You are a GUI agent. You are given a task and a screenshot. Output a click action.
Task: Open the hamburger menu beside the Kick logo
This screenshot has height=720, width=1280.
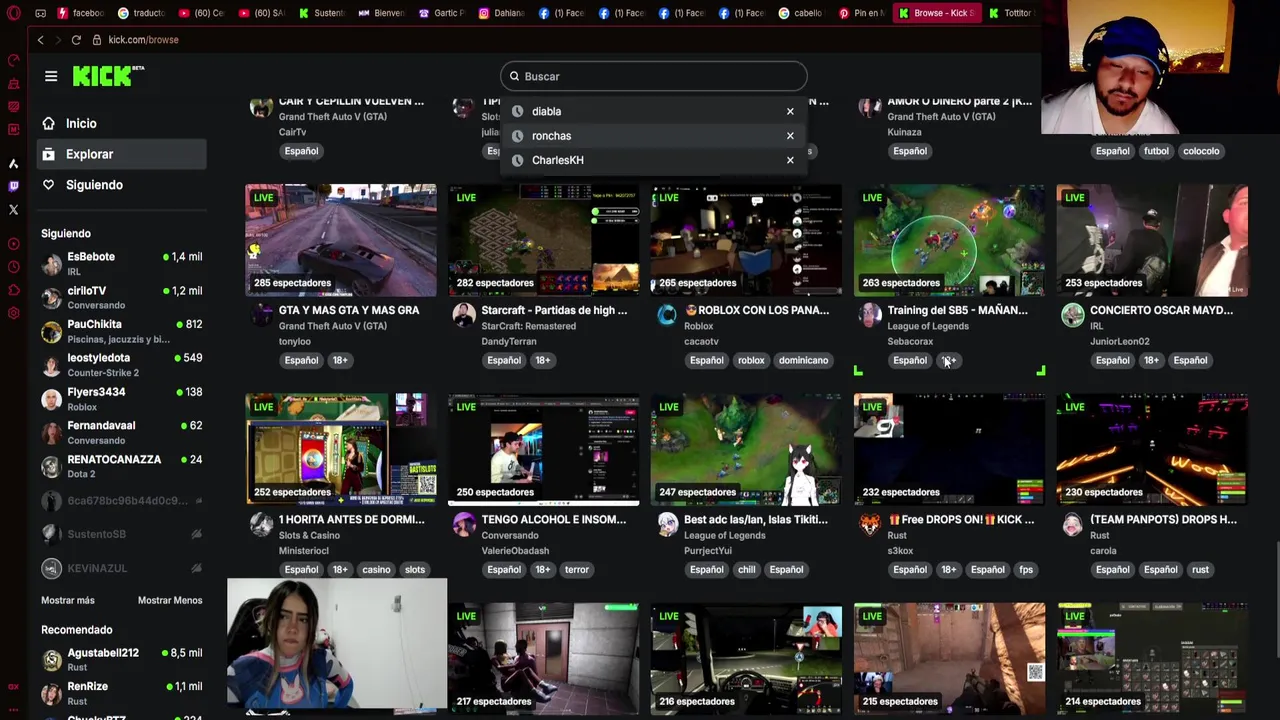pyautogui.click(x=51, y=76)
